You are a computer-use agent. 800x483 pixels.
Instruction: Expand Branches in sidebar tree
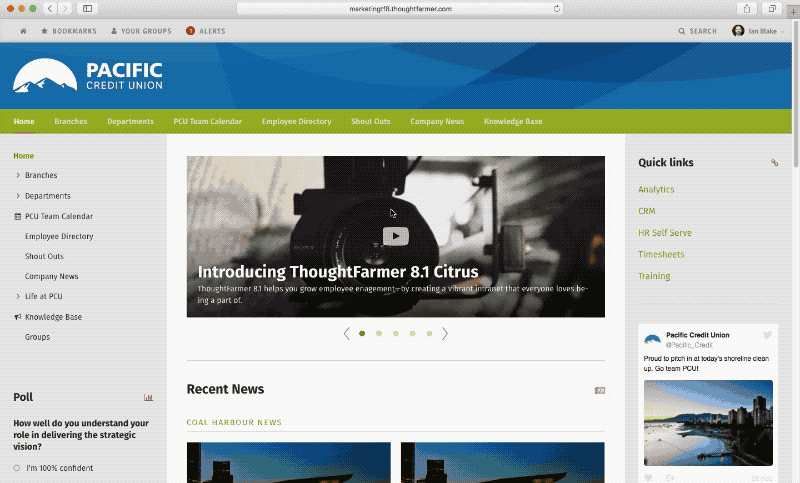click(18, 175)
